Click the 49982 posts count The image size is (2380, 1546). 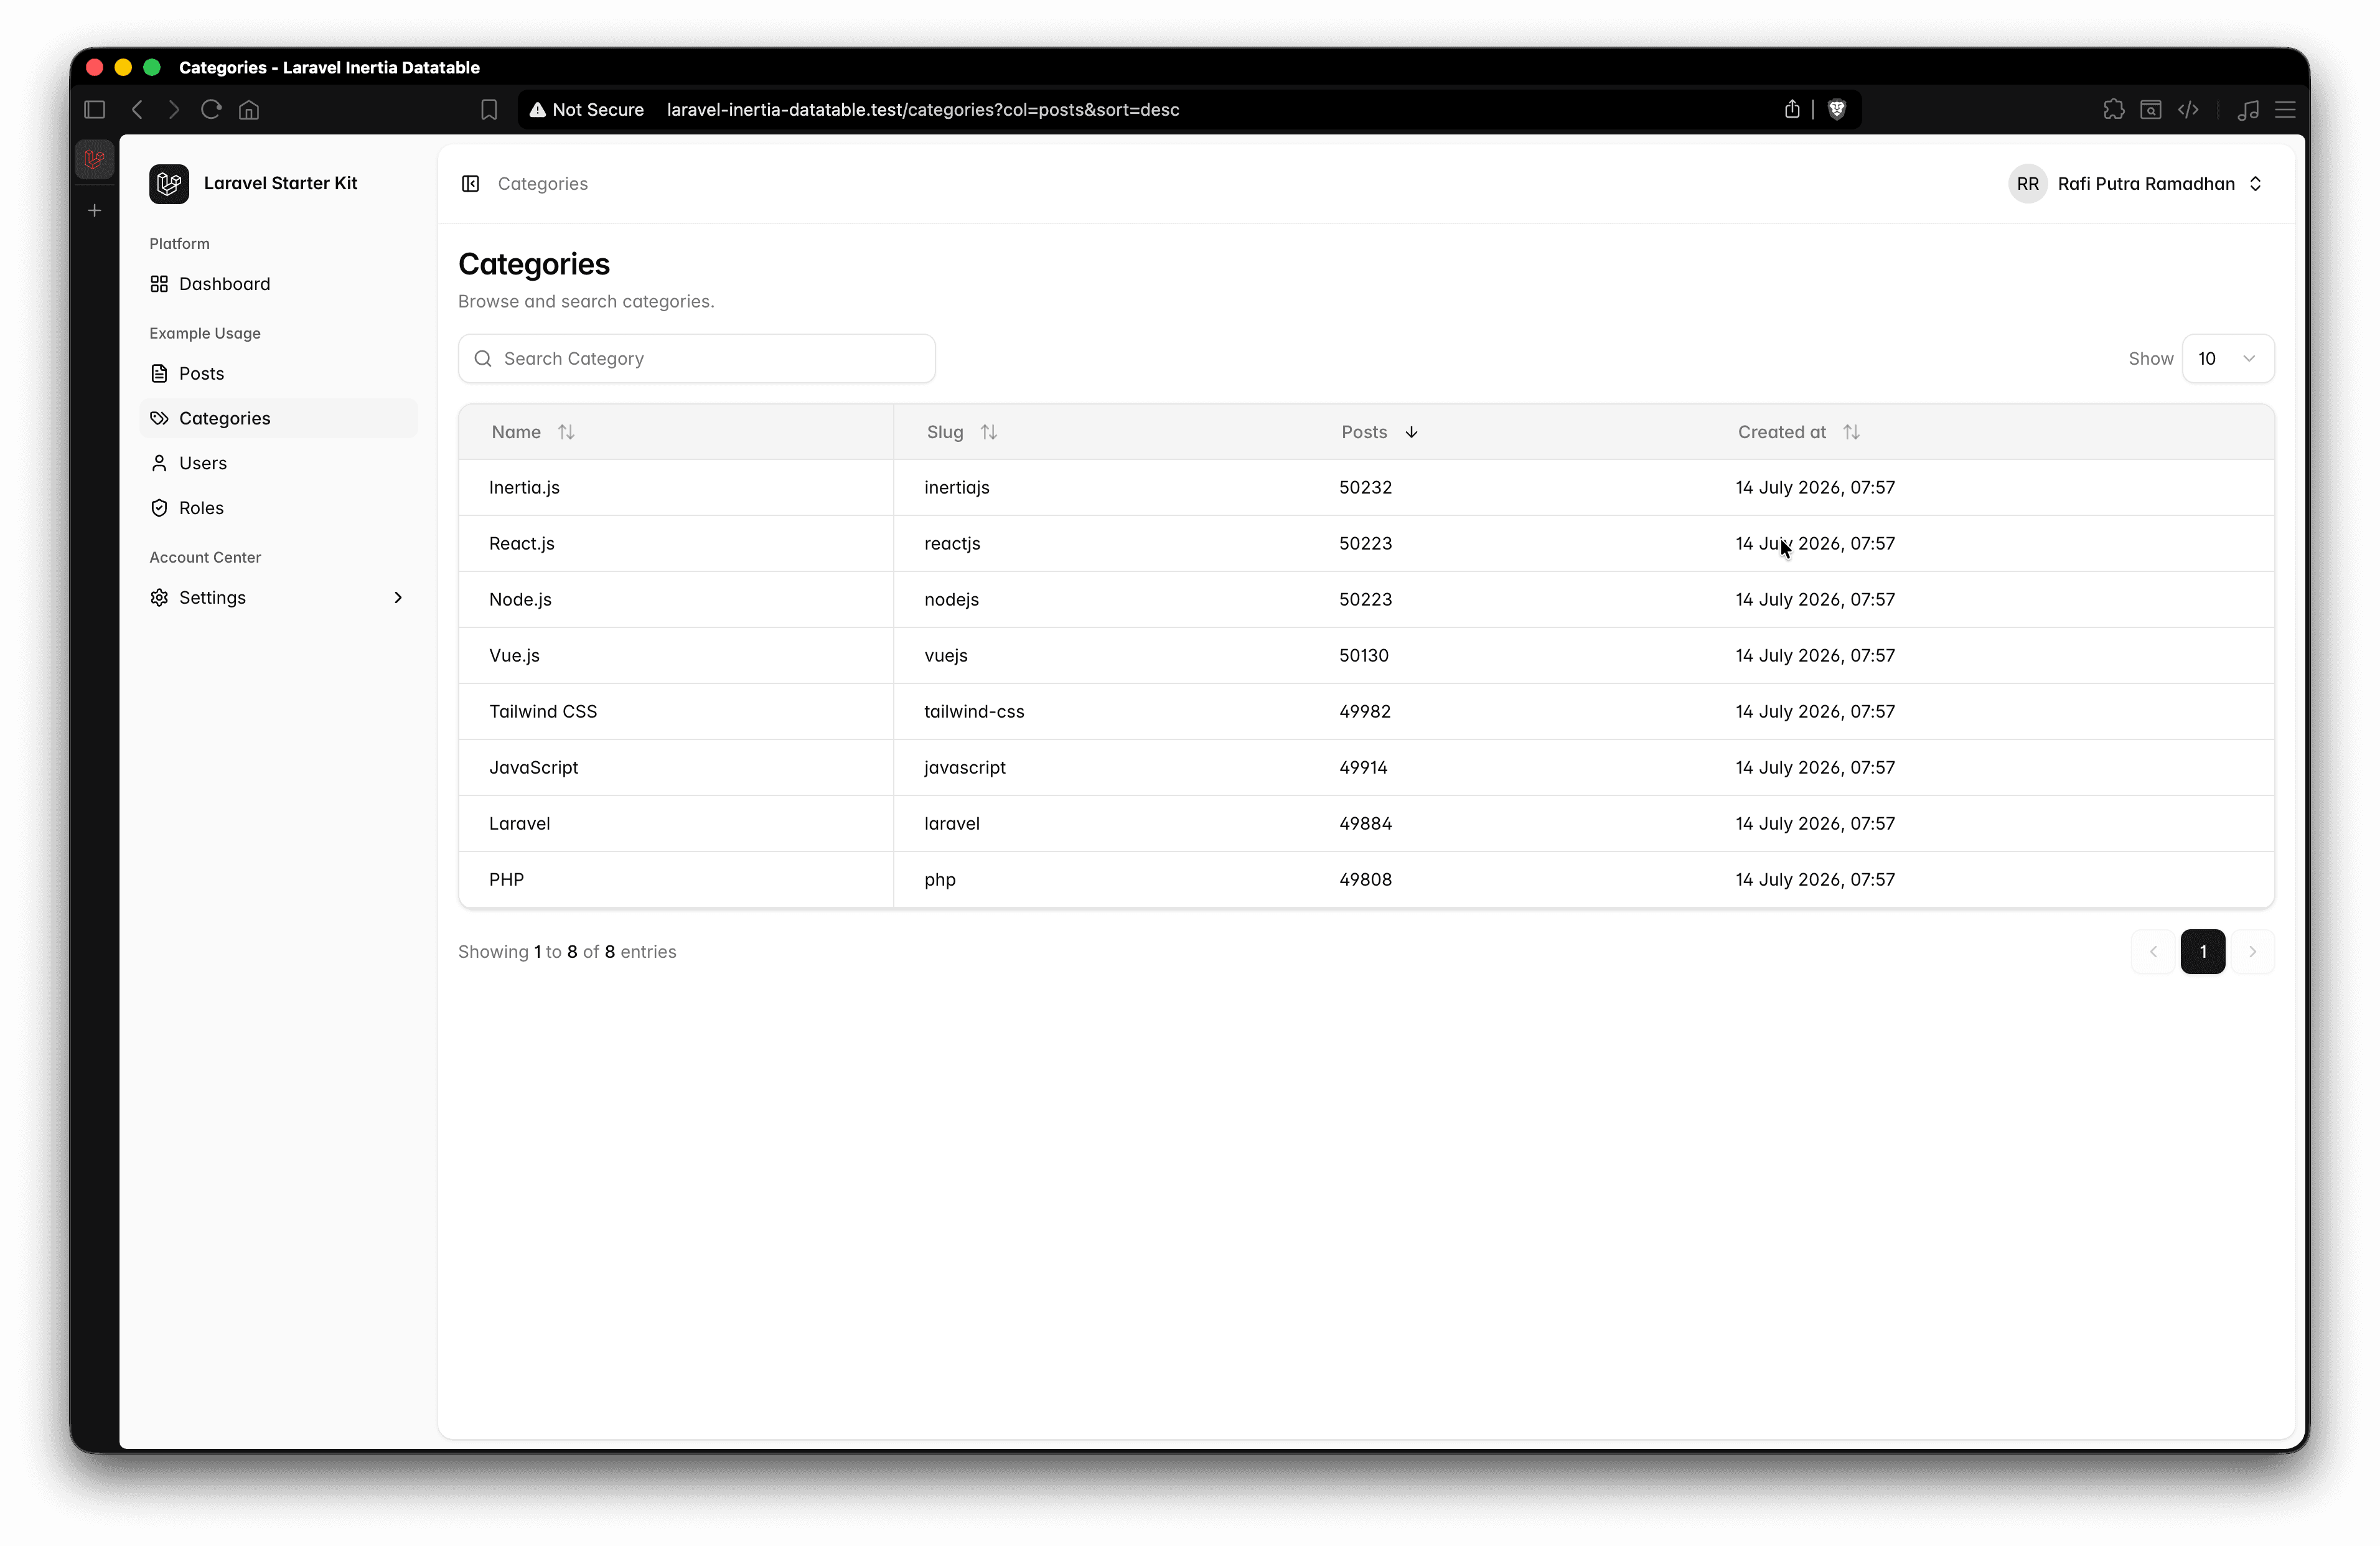pos(1365,712)
